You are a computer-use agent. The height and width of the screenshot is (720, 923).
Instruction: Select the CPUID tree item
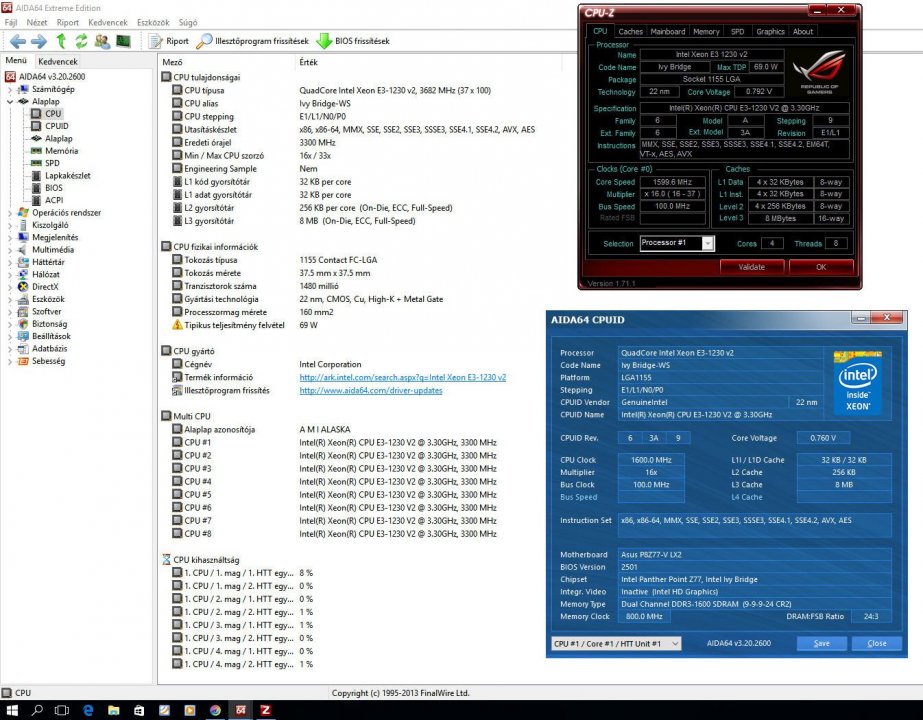(x=49, y=126)
